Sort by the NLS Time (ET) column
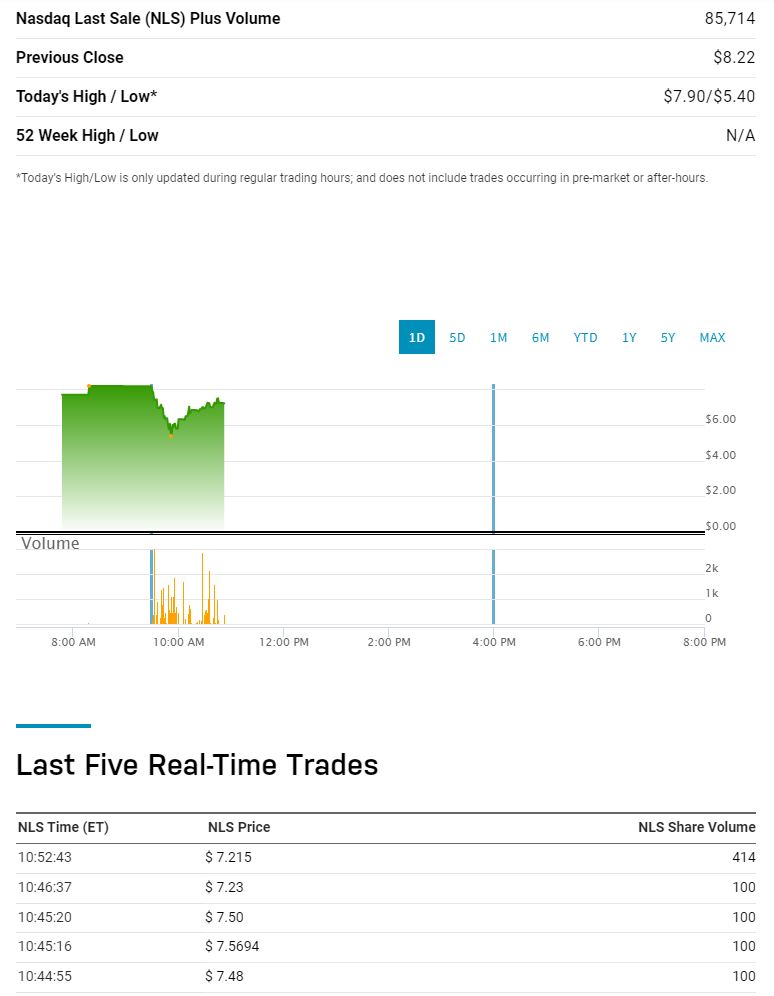 [61, 827]
